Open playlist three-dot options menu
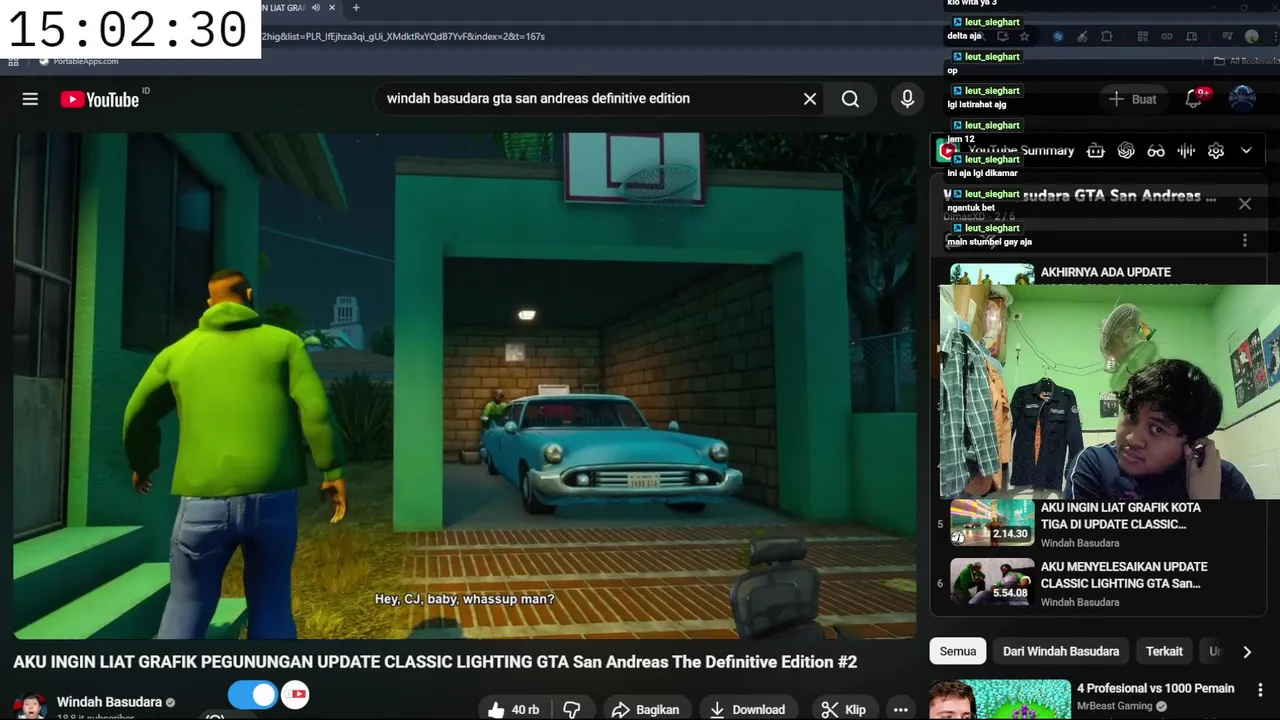 click(x=1245, y=240)
